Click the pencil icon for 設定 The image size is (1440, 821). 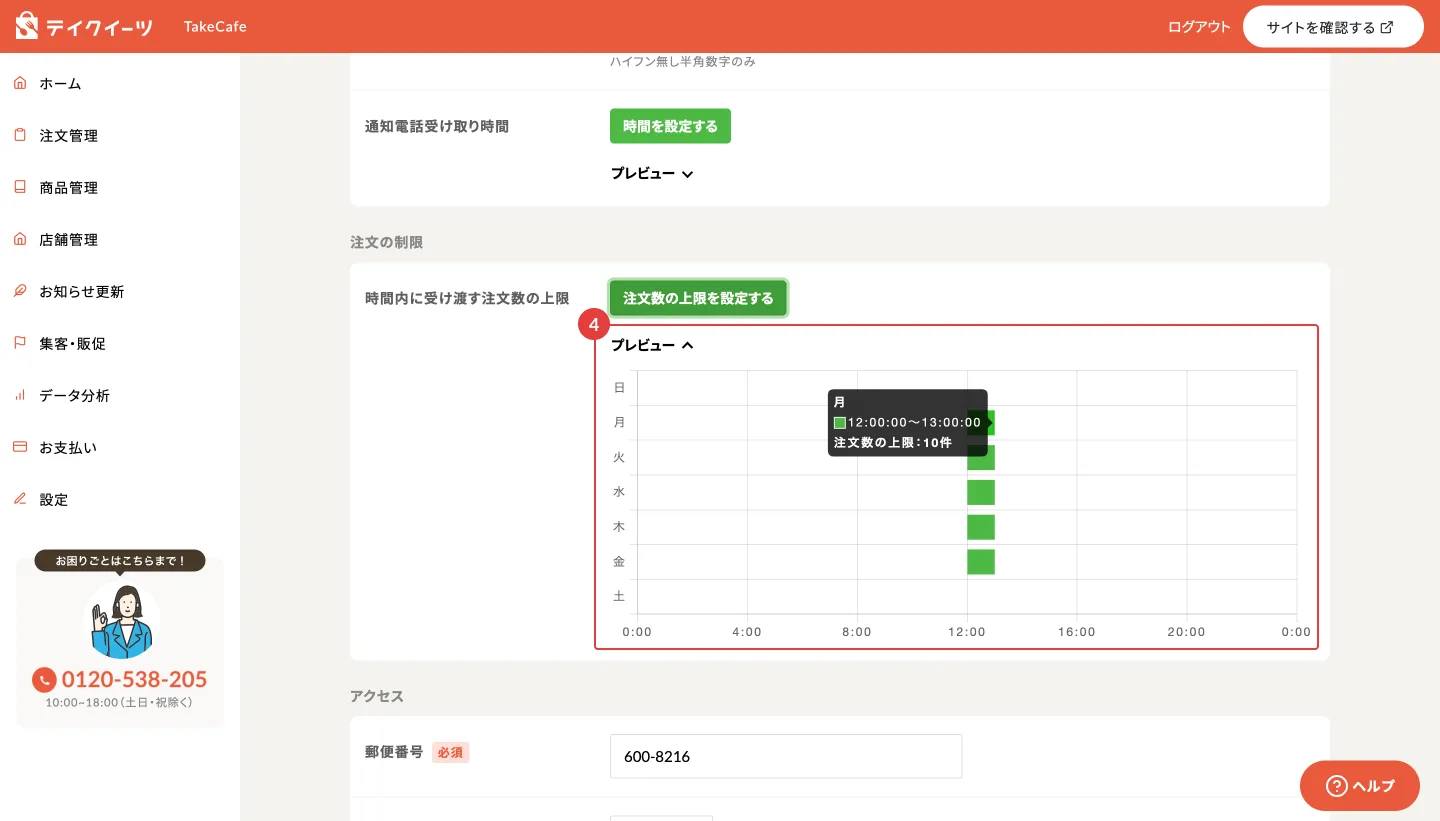pyautogui.click(x=20, y=500)
